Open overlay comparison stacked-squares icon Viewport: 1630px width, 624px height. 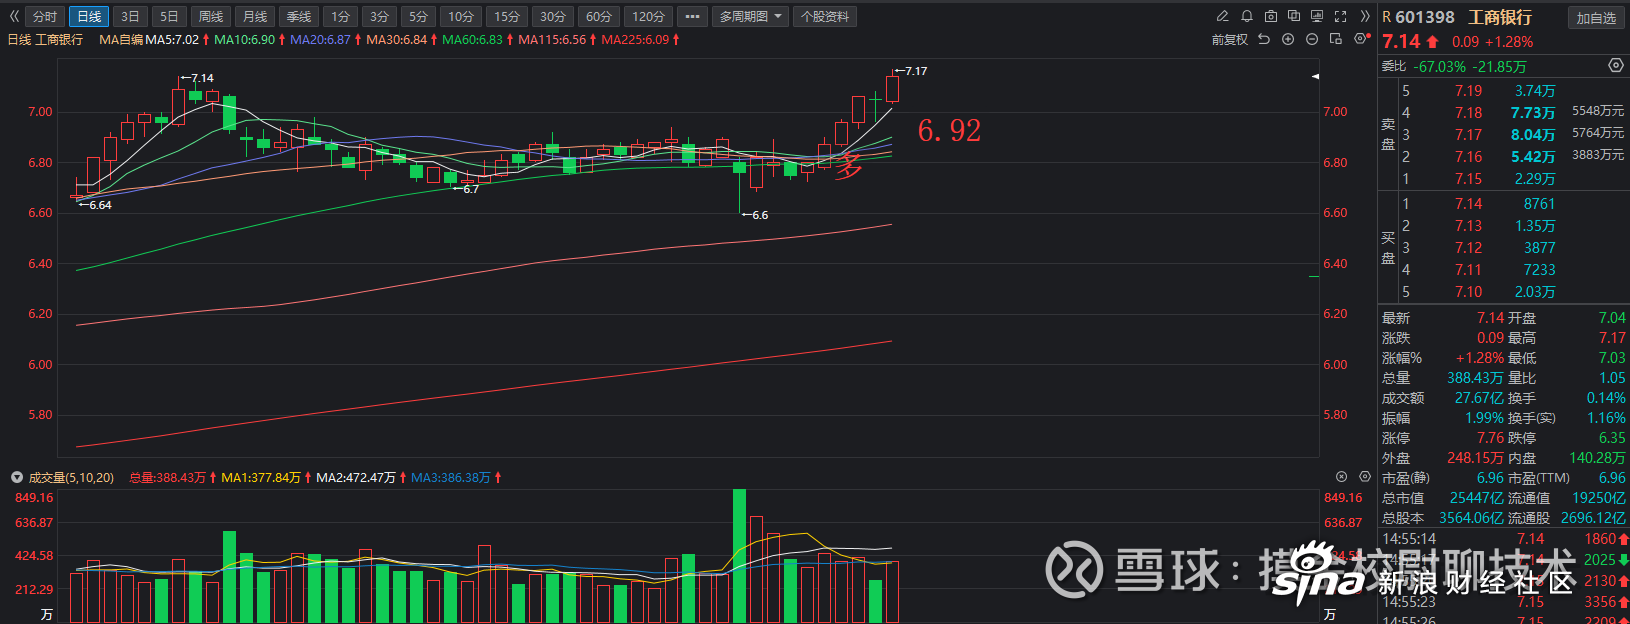[1294, 16]
